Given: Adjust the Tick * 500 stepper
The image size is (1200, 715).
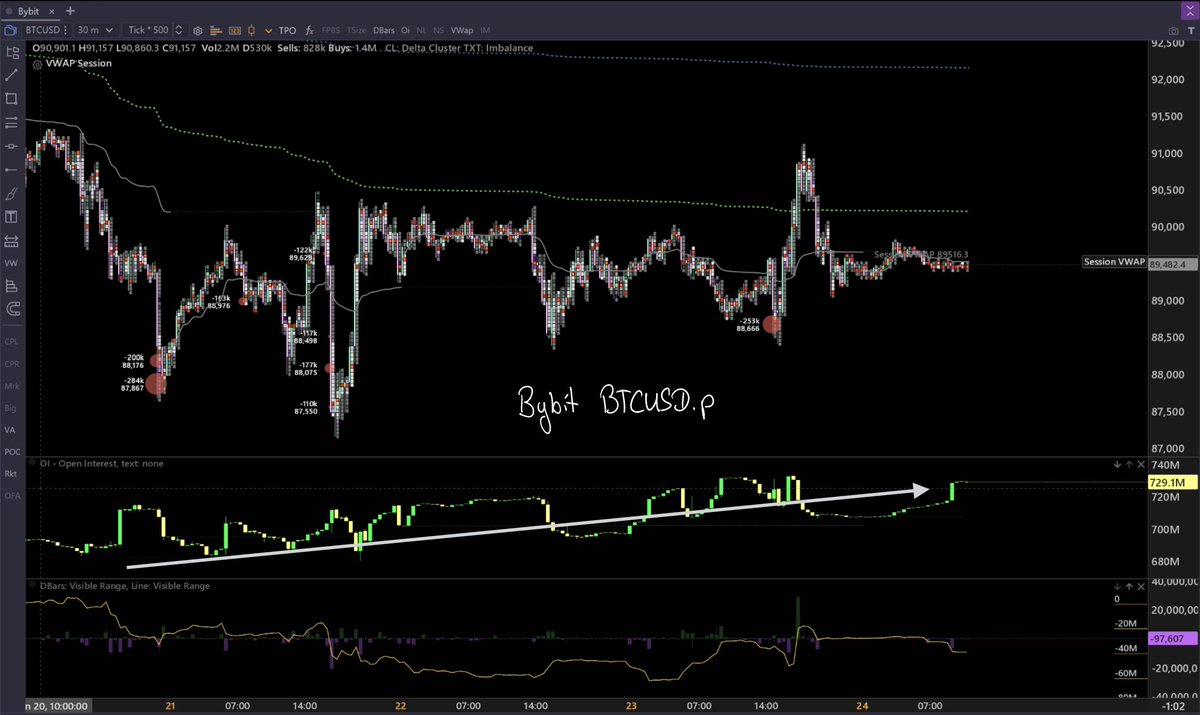Looking at the screenshot, I should click(x=178, y=30).
